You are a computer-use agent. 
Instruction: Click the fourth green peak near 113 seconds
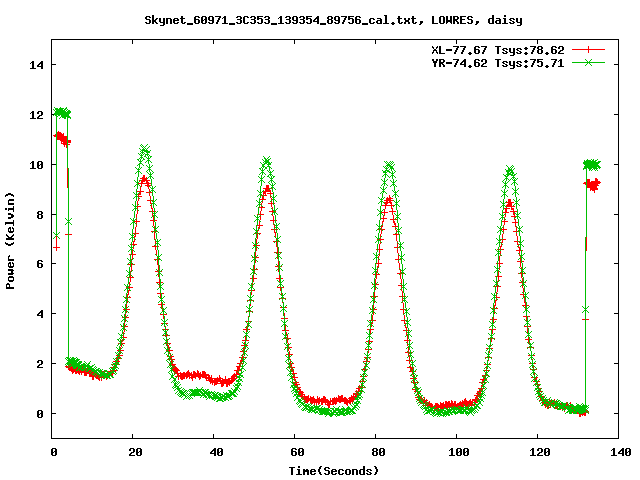click(x=510, y=170)
